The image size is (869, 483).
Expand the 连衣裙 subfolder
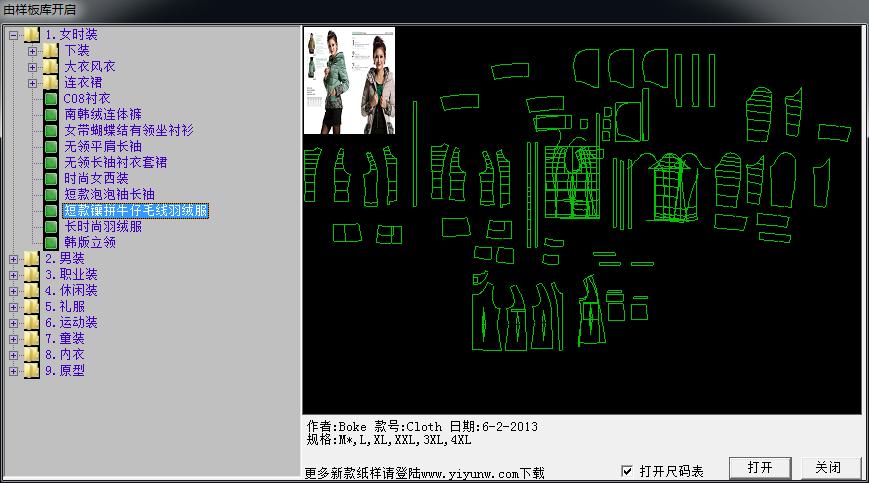click(x=33, y=83)
